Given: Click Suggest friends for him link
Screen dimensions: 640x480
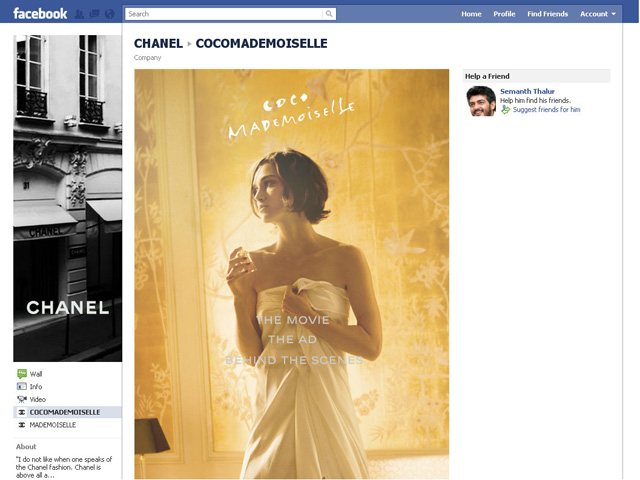Looking at the screenshot, I should 547,109.
